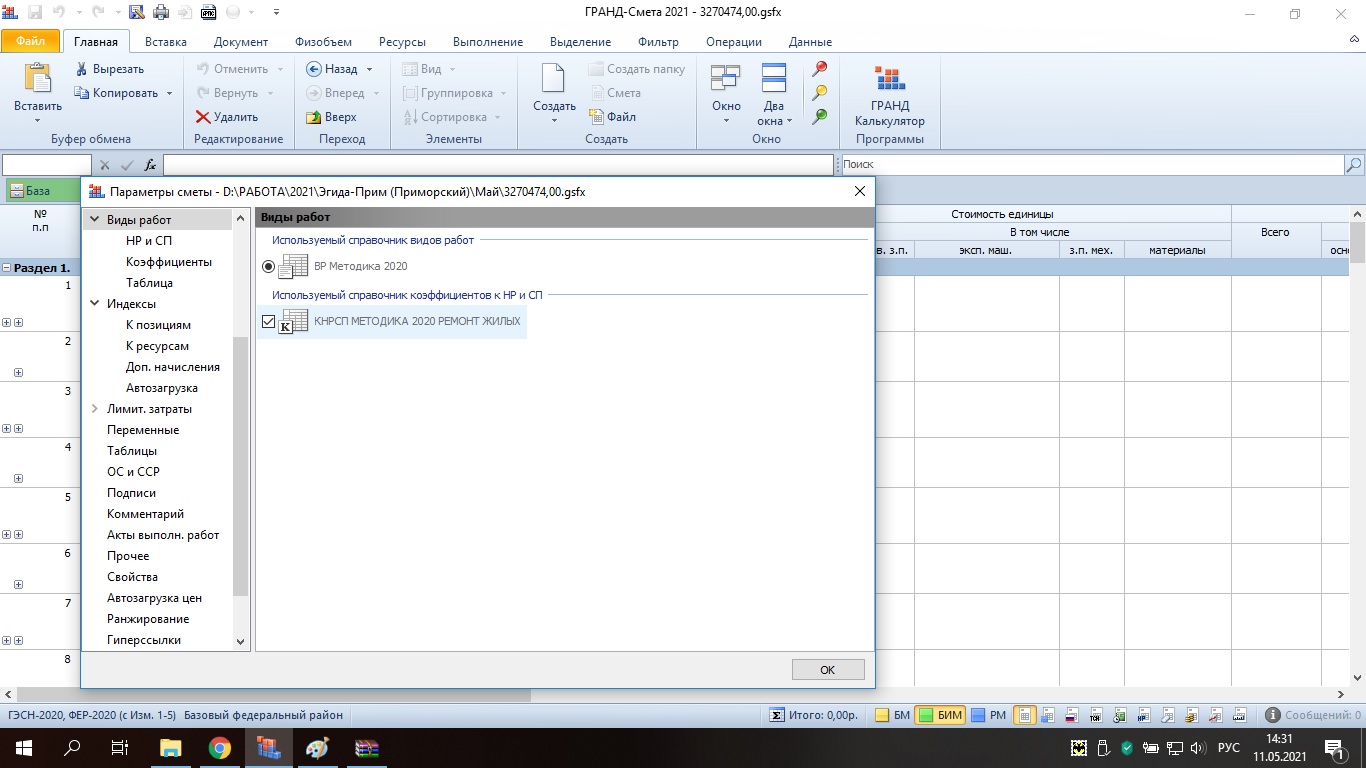This screenshot has width=1366, height=768.
Task: Open the Файл menu tab
Action: pyautogui.click(x=30, y=42)
